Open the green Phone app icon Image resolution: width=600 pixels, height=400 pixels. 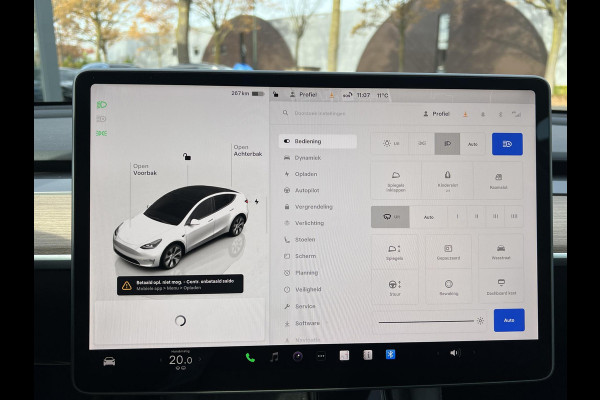[x=250, y=358]
